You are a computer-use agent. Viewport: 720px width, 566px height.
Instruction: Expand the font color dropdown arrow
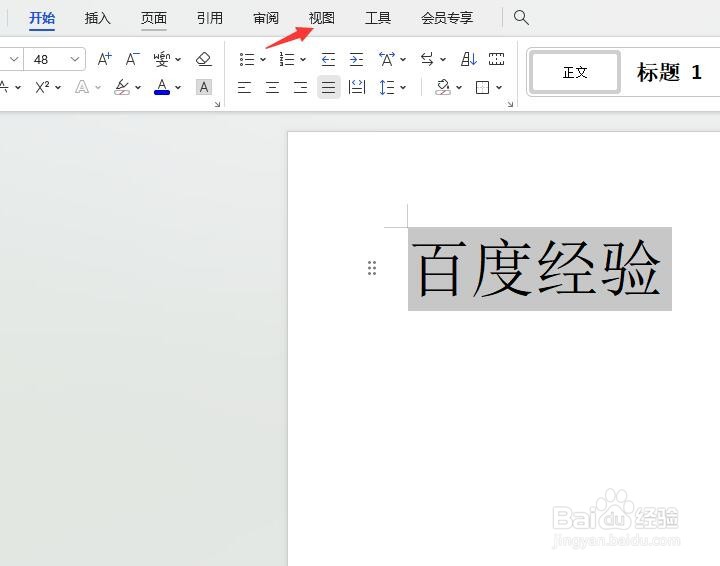(178, 87)
